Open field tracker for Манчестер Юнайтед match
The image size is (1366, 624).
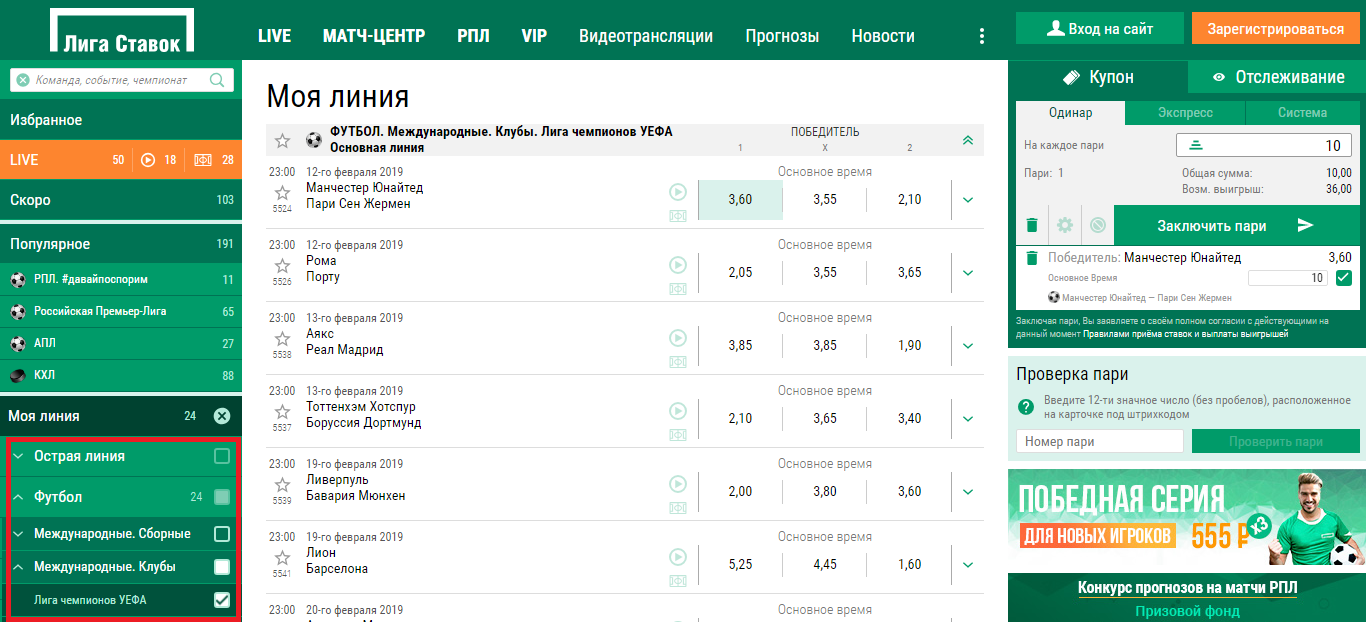tap(678, 216)
